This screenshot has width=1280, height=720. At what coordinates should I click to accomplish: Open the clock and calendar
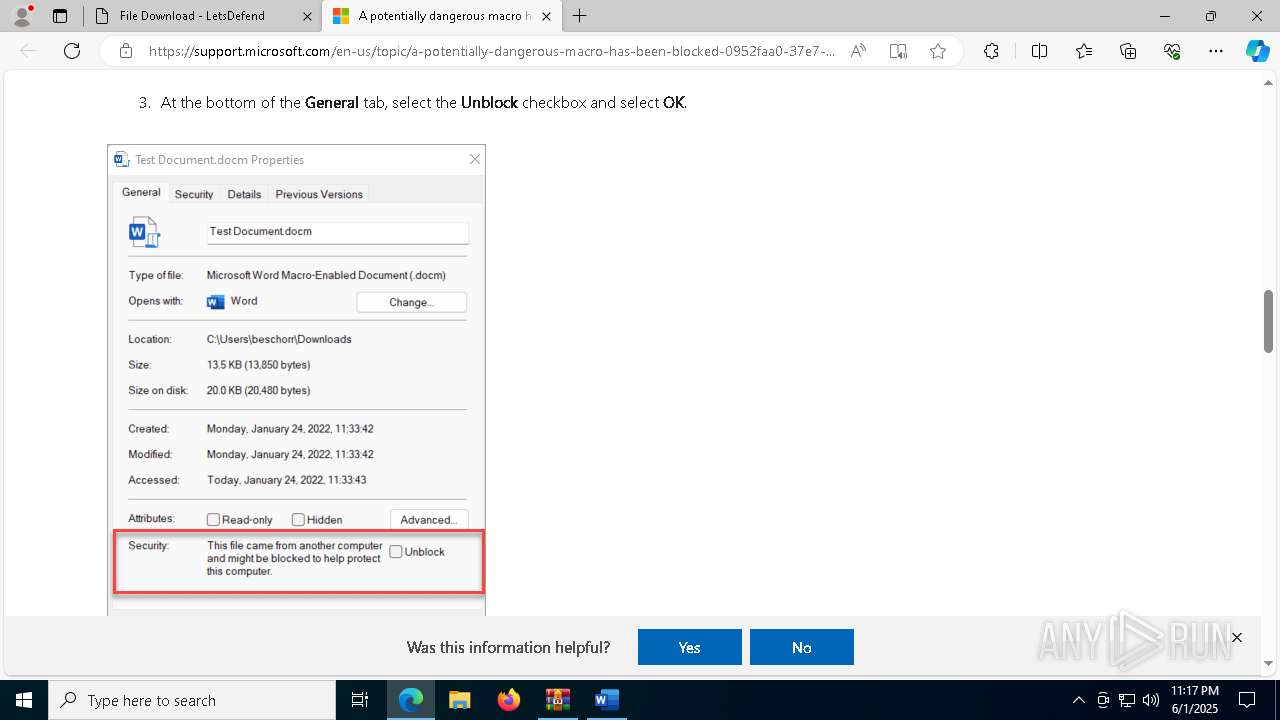[1194, 700]
